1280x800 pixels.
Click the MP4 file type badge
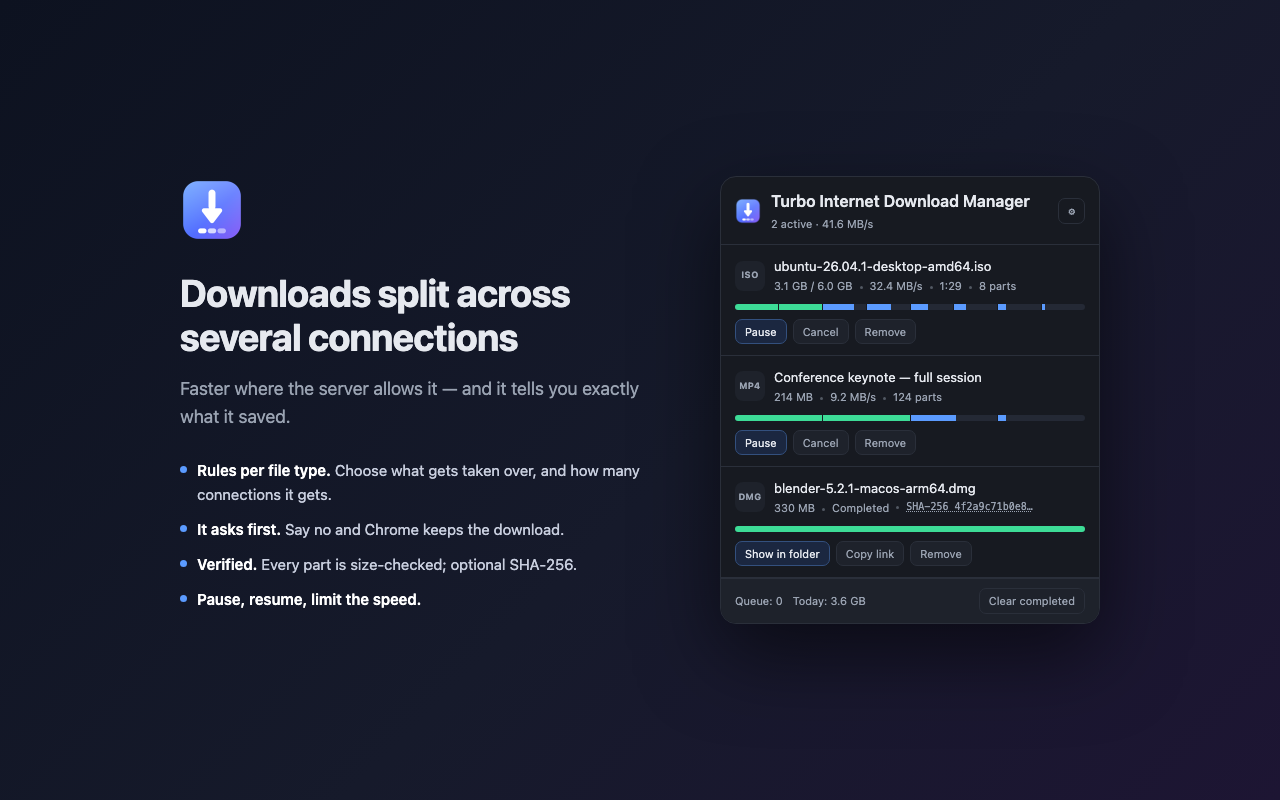pyautogui.click(x=750, y=386)
